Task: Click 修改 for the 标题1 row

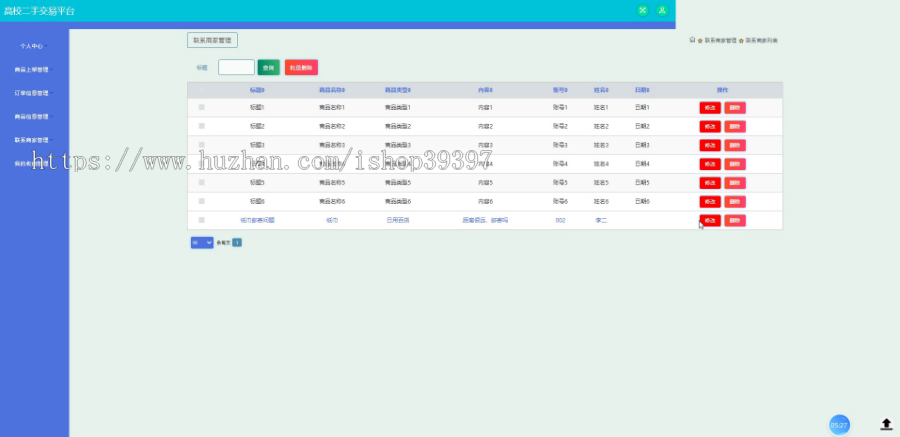Action: pyautogui.click(x=710, y=108)
